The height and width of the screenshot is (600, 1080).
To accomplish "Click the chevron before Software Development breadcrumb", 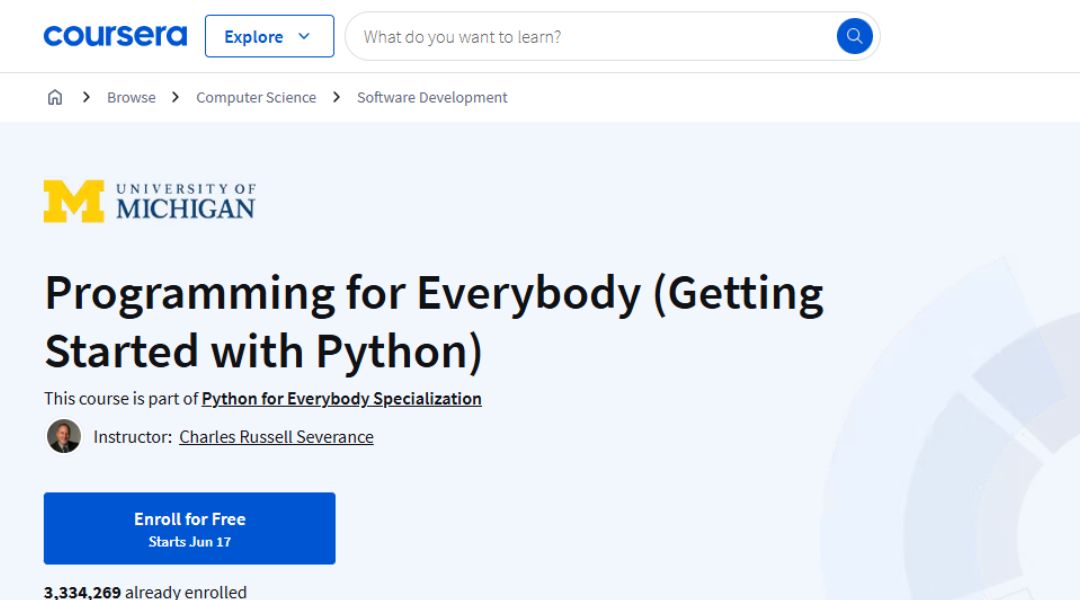I will [336, 97].
